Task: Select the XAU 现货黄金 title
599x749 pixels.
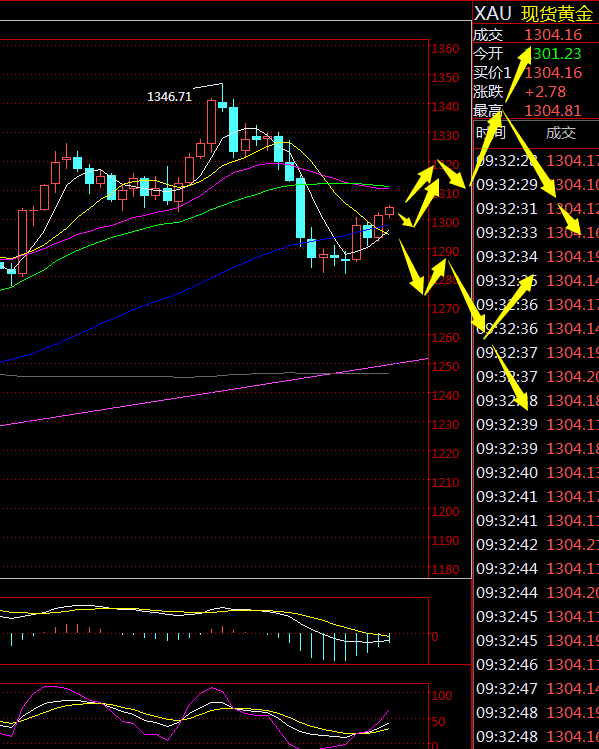Action: tap(534, 13)
